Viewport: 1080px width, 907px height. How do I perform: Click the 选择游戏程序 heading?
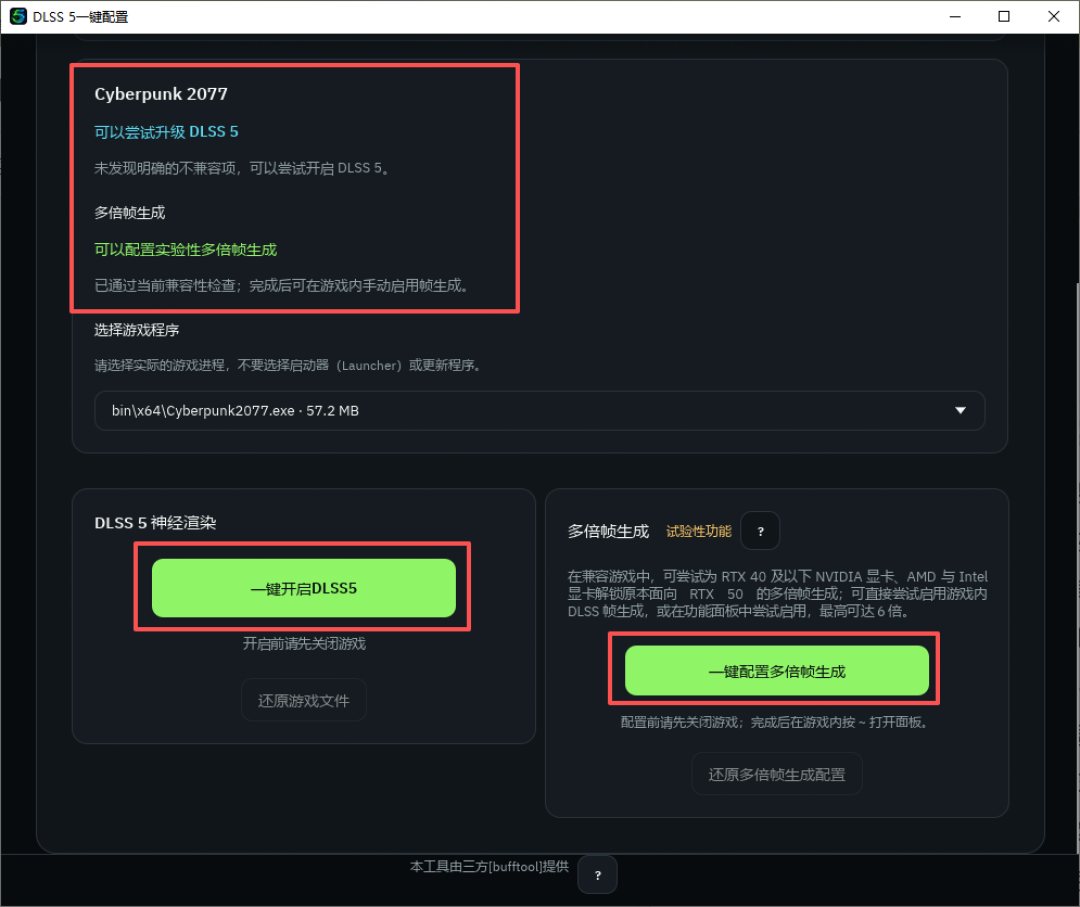pos(136,330)
